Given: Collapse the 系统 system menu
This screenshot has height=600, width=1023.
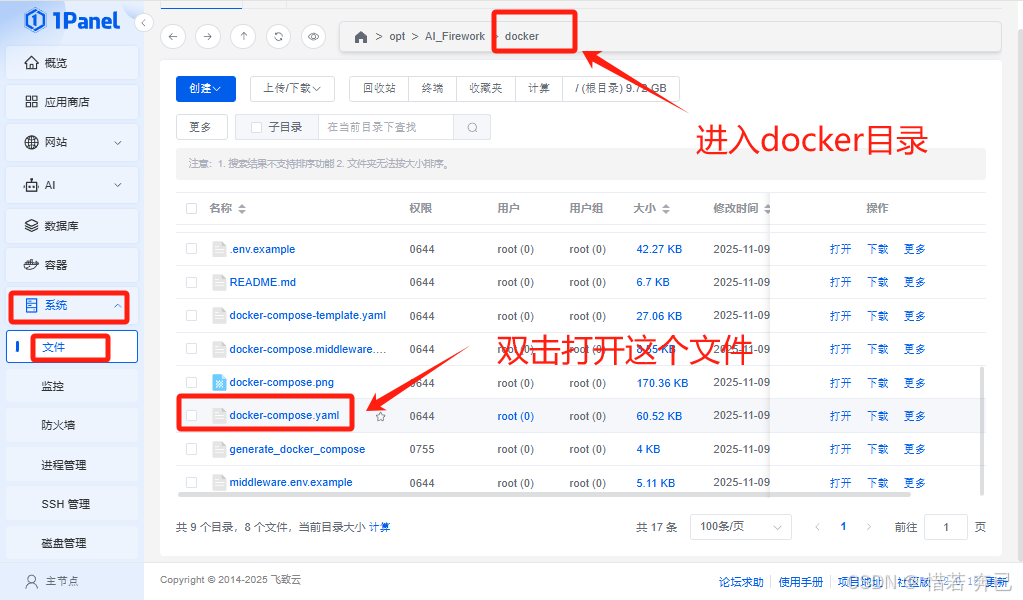Looking at the screenshot, I should (x=72, y=305).
